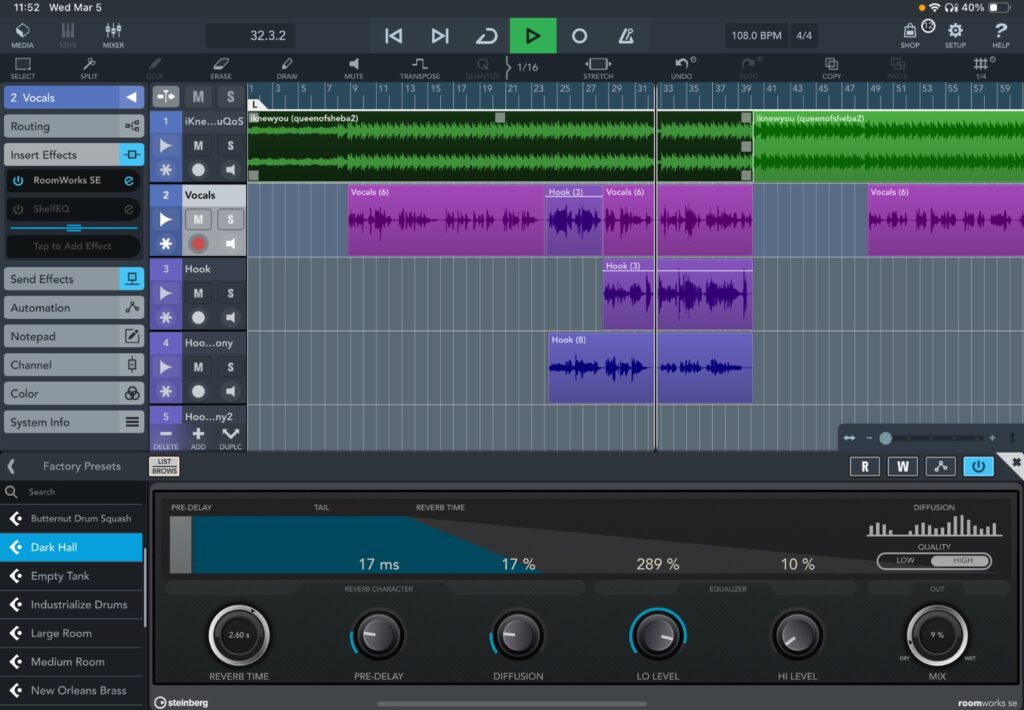
Task: Open the Notepad section
Action: point(74,336)
